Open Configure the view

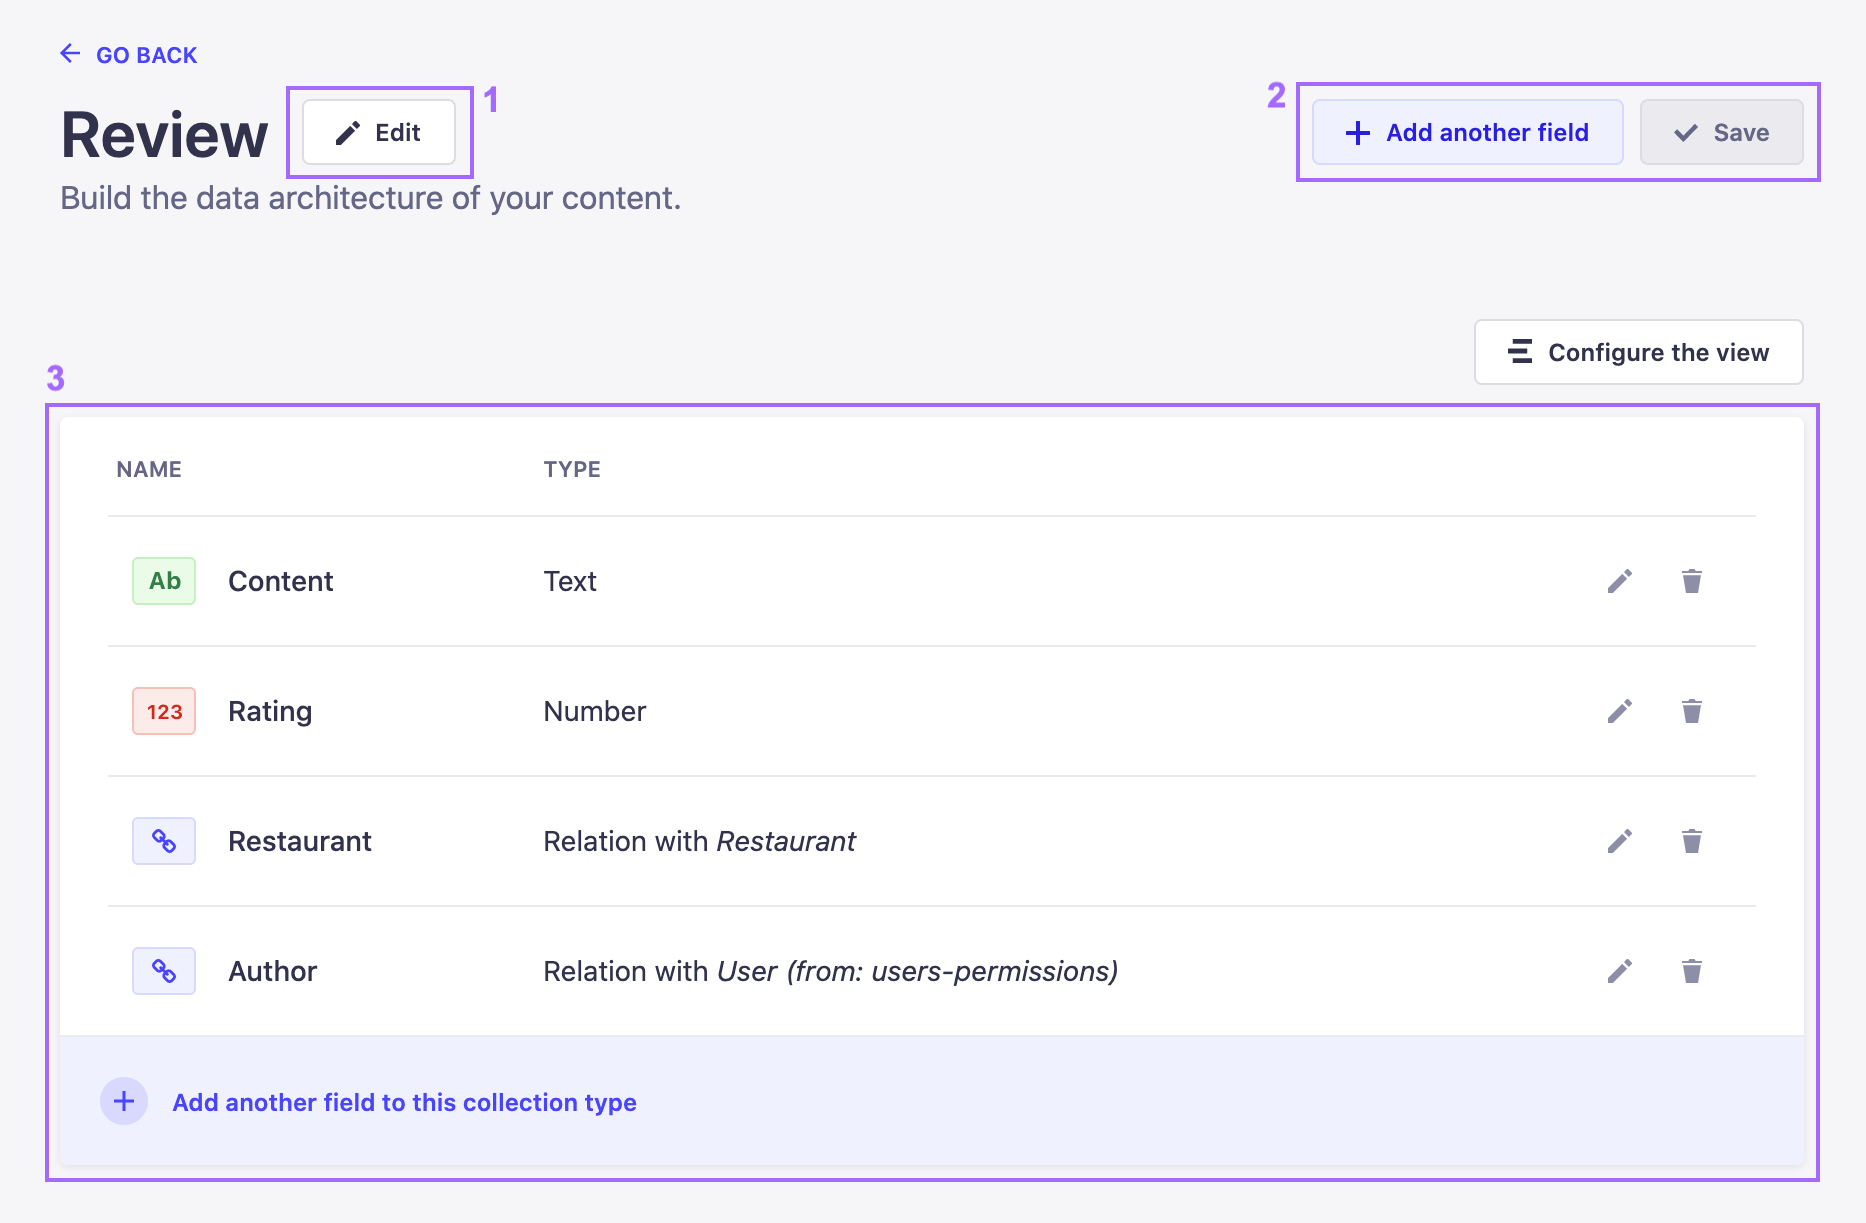click(1637, 352)
